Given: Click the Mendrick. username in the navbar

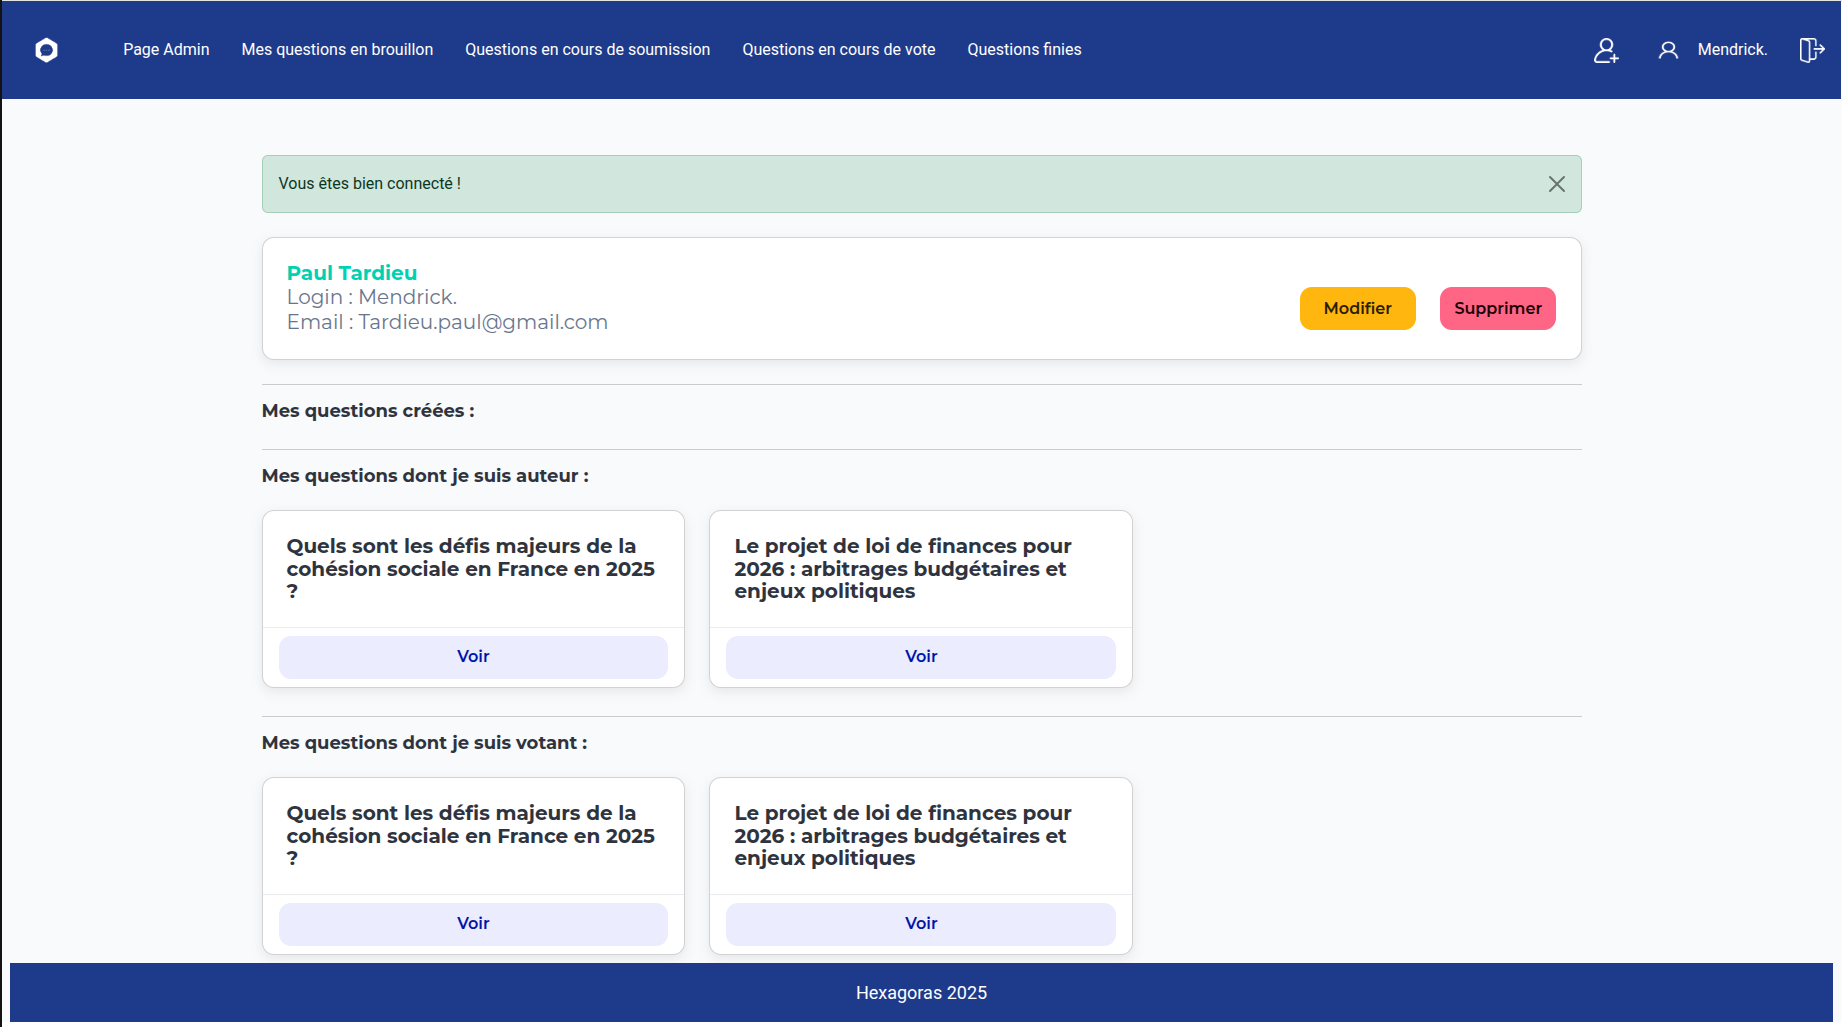Looking at the screenshot, I should coord(1735,49).
